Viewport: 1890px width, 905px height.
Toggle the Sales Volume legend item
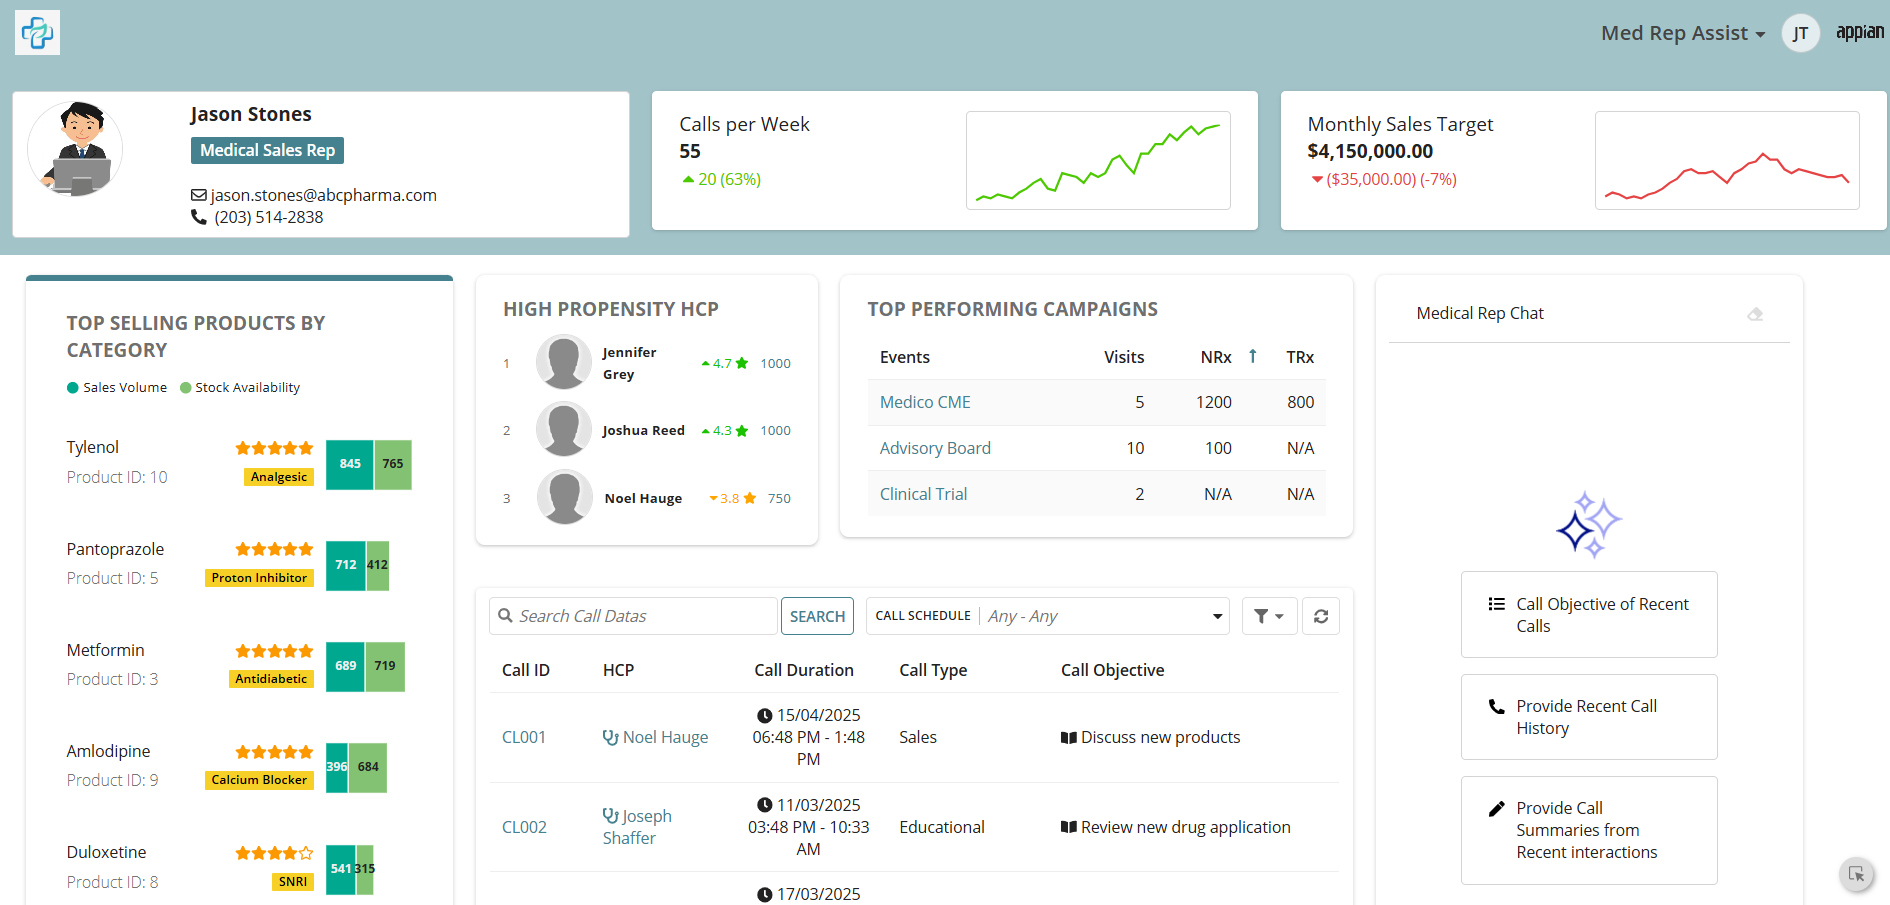tap(117, 388)
